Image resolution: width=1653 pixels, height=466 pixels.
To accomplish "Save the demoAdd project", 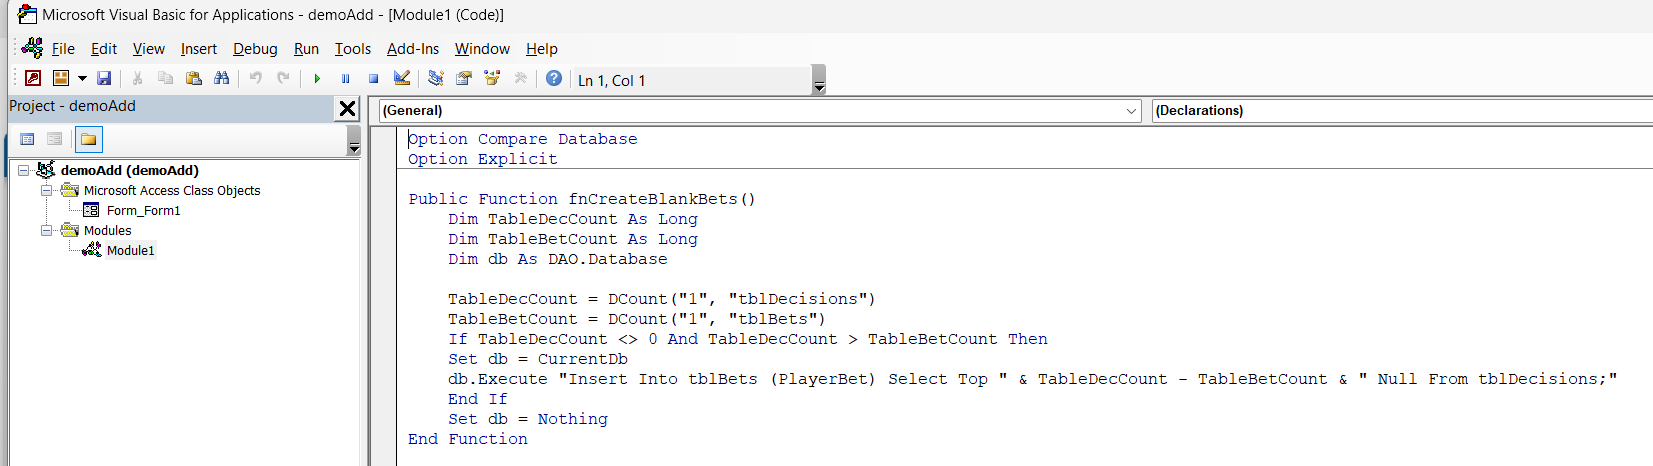I will [x=104, y=78].
